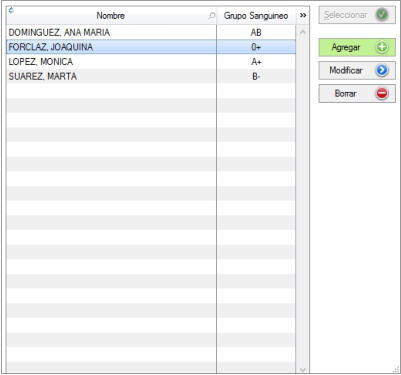Click the scrollbar down arrow
The width and height of the screenshot is (401, 375).
pos(303,369)
